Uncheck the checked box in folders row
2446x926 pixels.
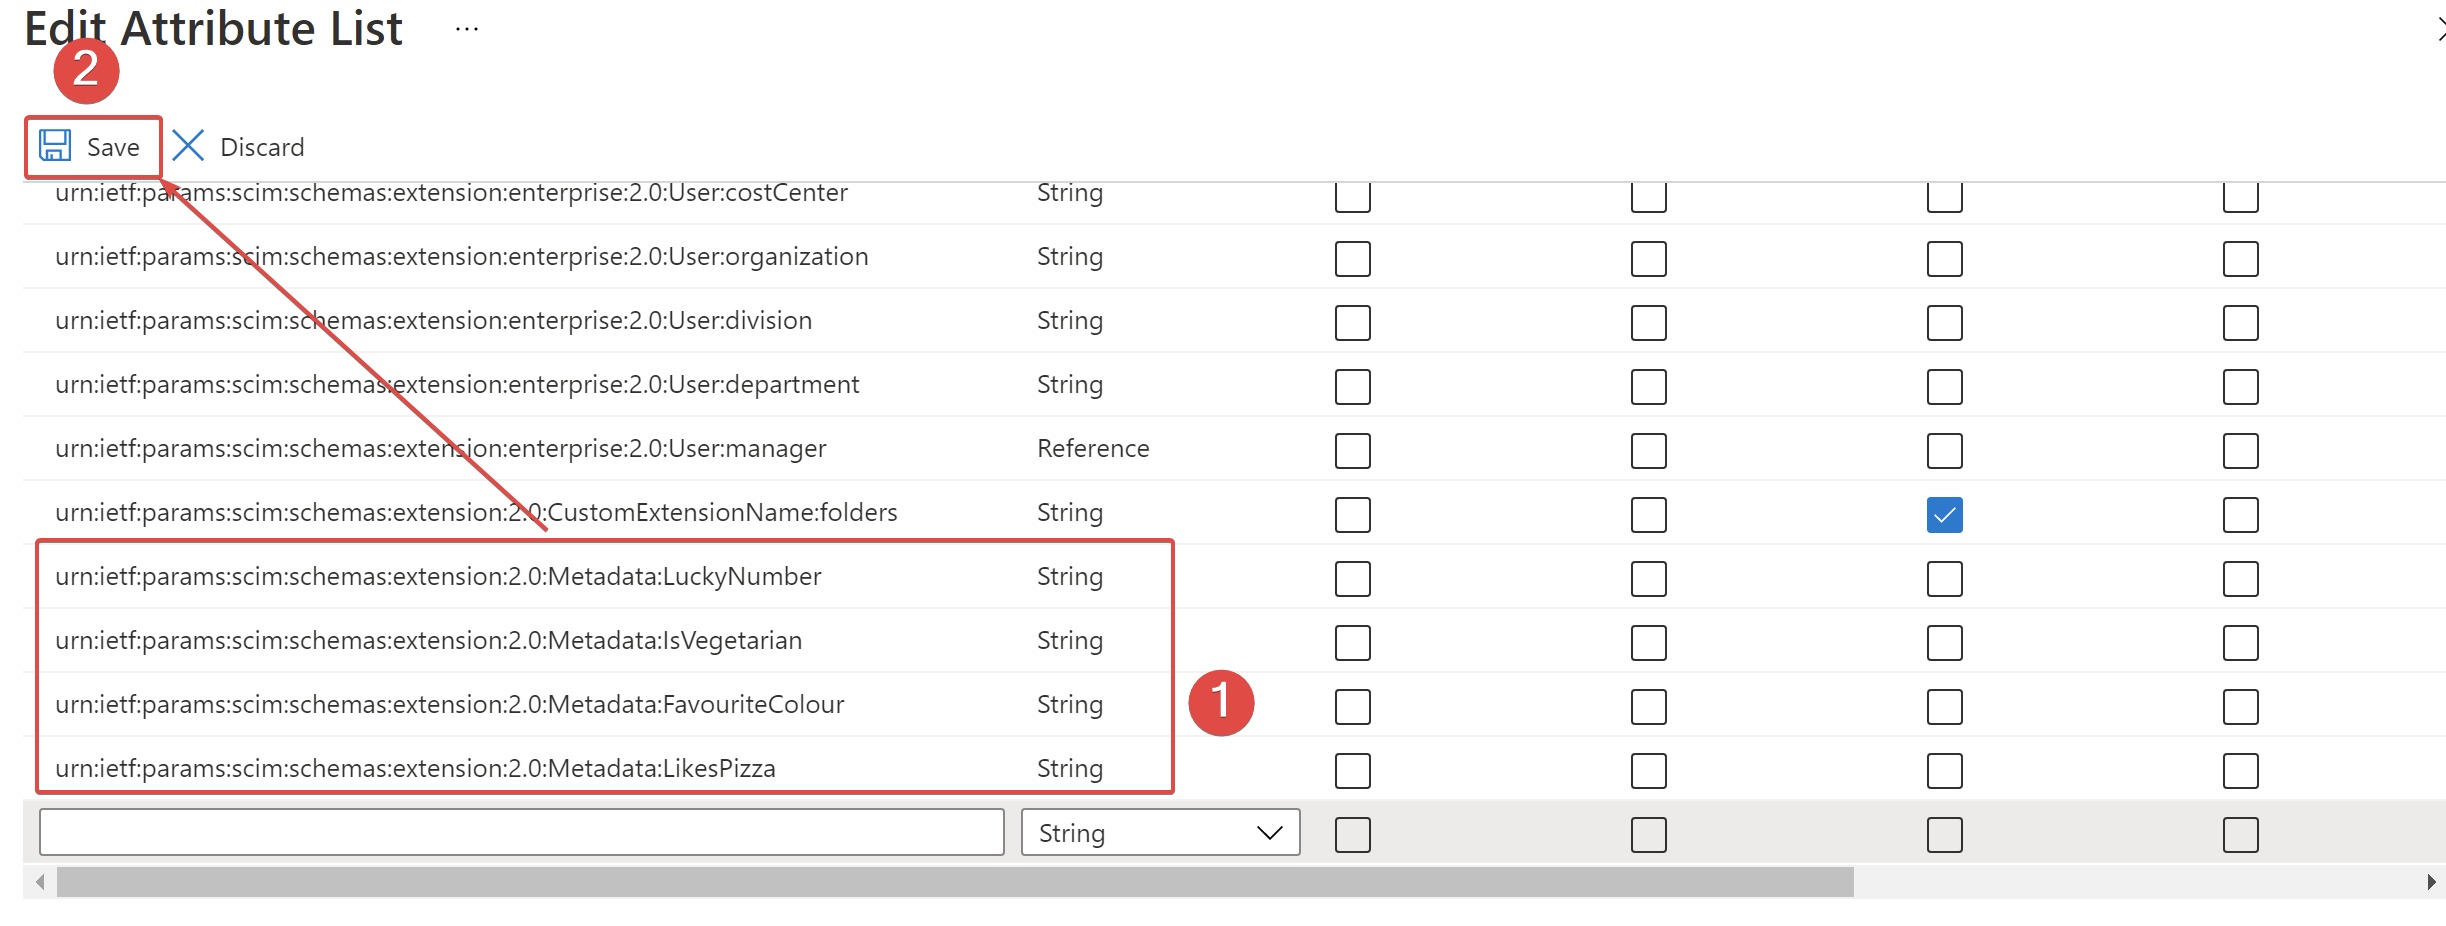[1944, 515]
